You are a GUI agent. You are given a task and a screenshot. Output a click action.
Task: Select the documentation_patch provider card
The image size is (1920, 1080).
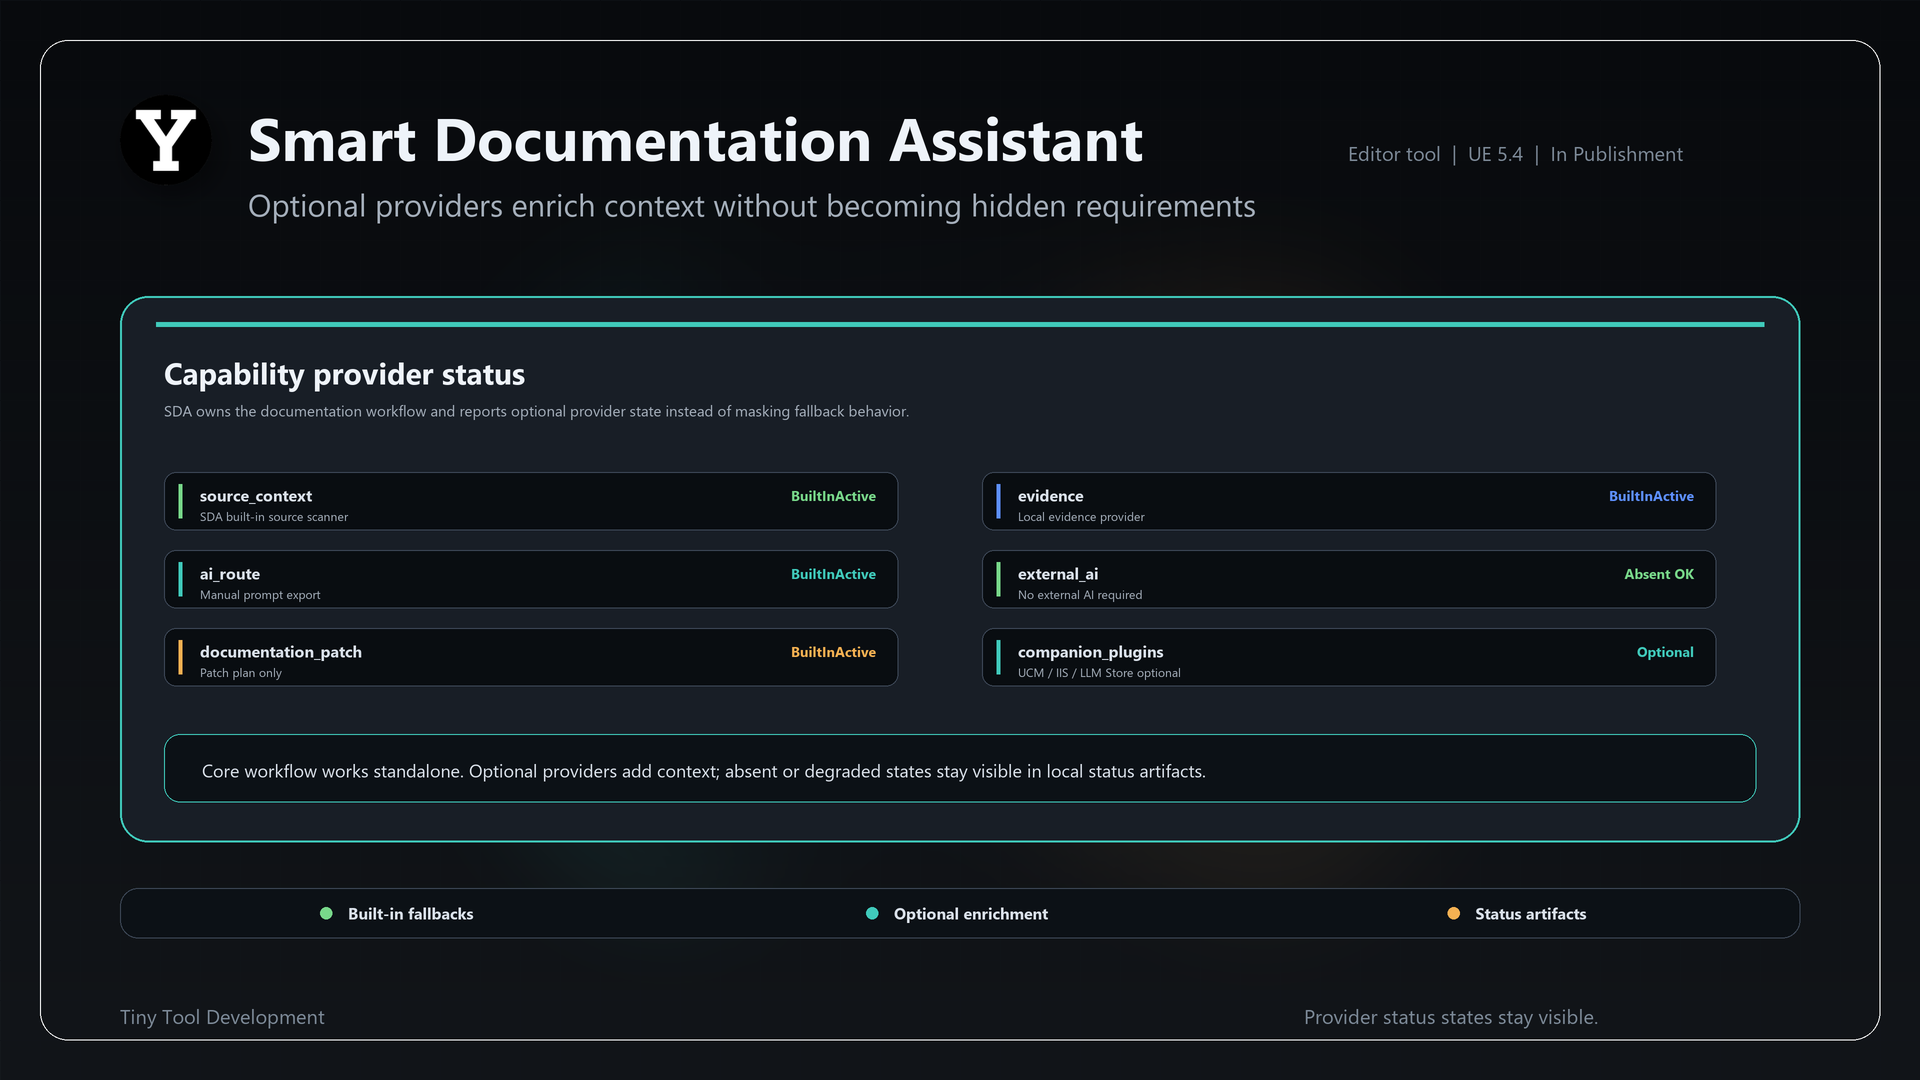531,657
